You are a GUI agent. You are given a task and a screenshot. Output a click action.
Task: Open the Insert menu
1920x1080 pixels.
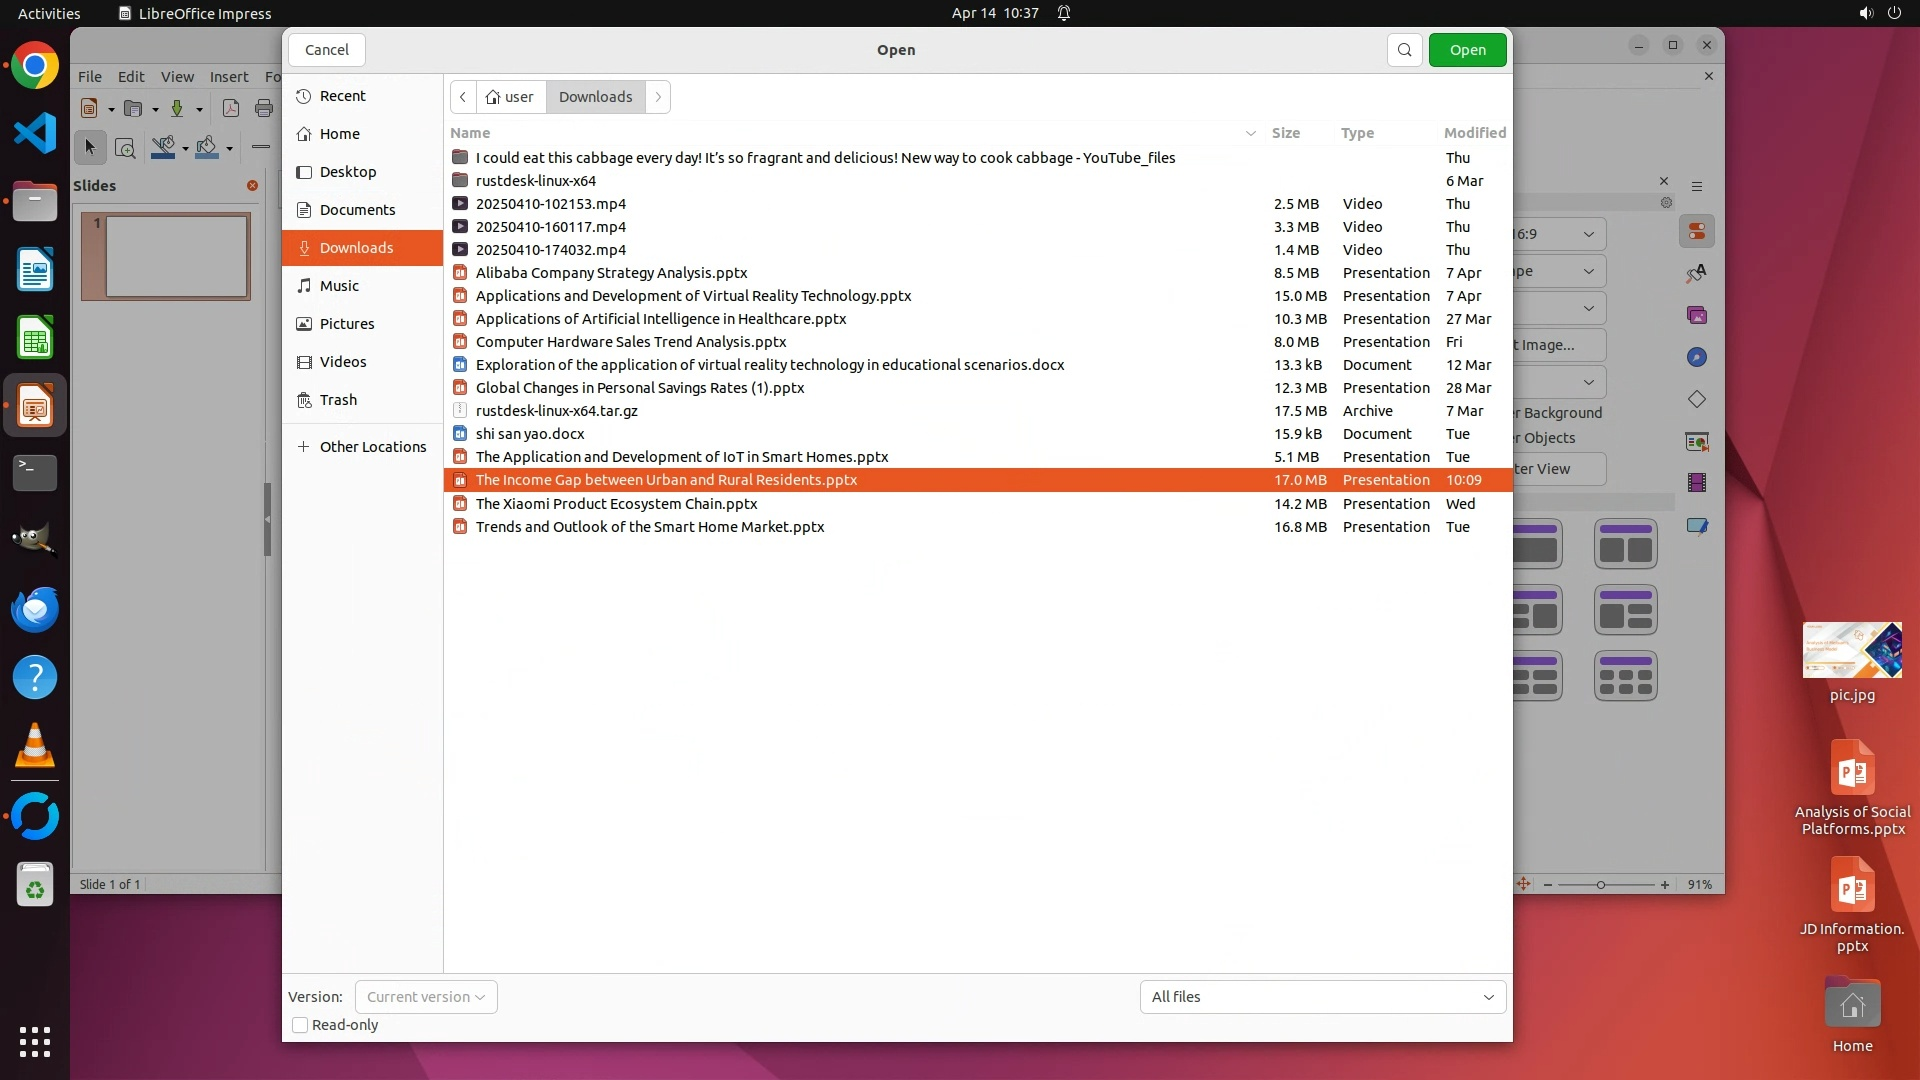tap(229, 76)
